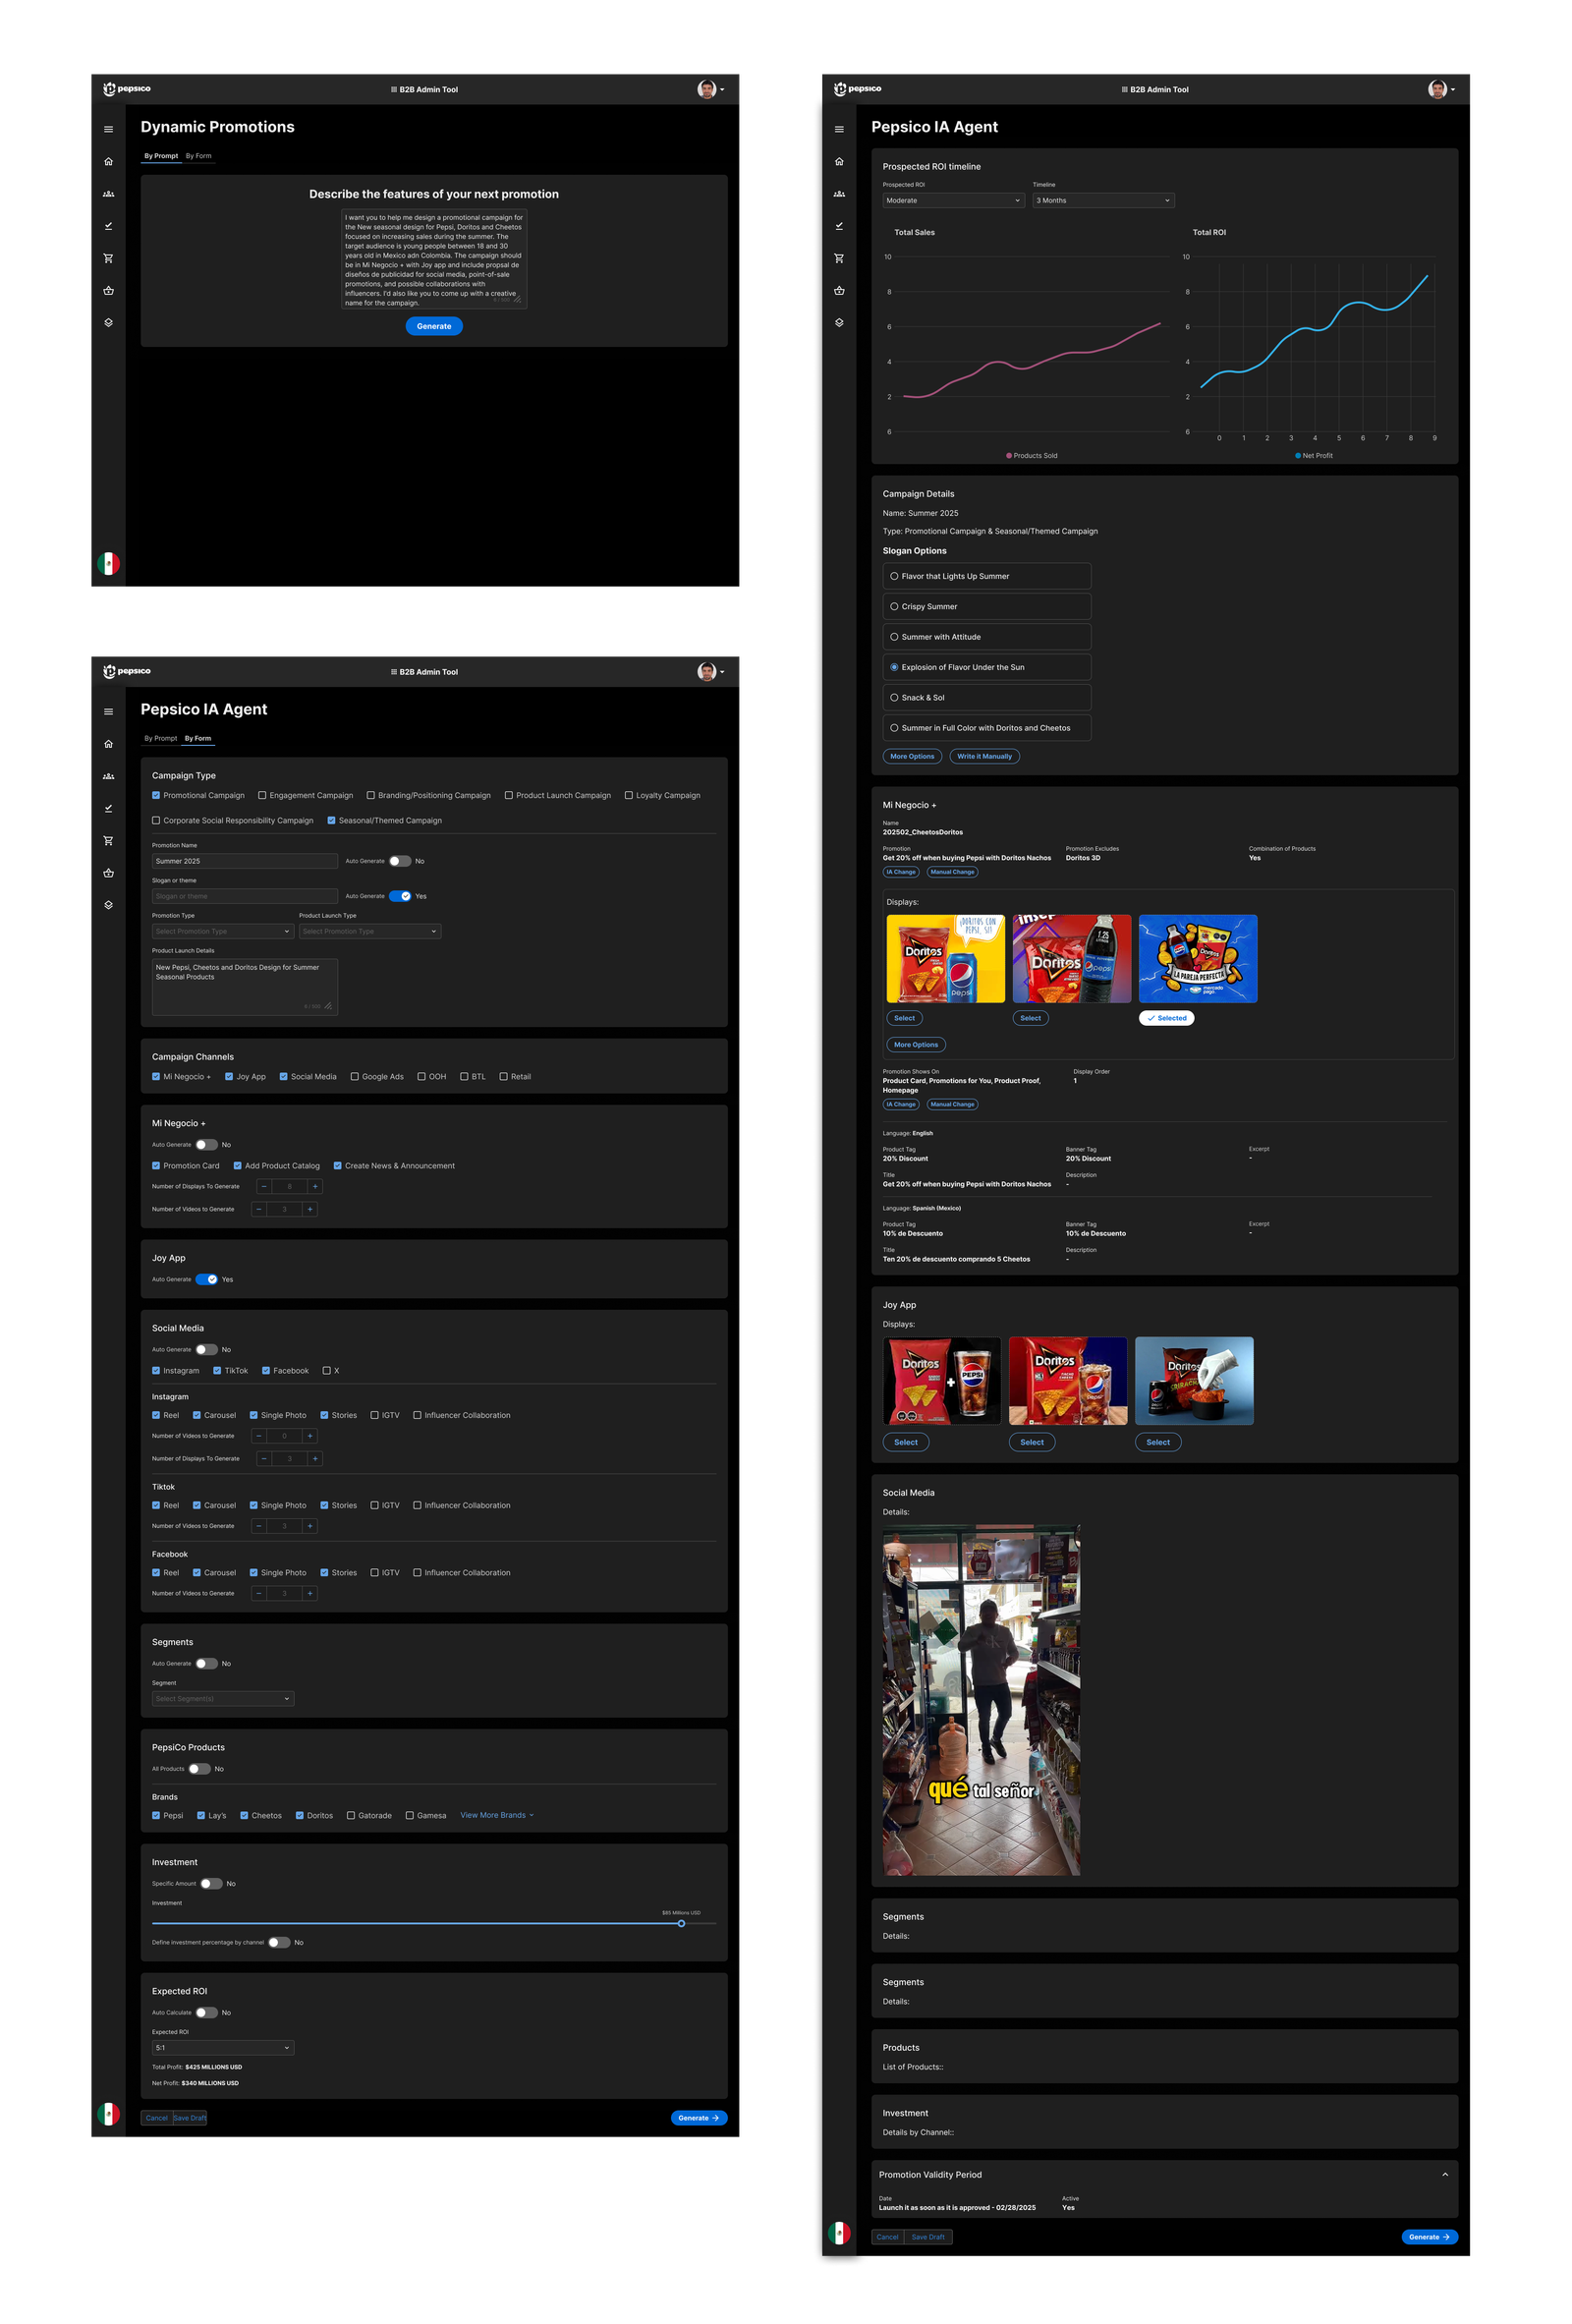Open the Product Launch Type dropdown
The width and height of the screenshot is (1572, 2324).
click(370, 932)
